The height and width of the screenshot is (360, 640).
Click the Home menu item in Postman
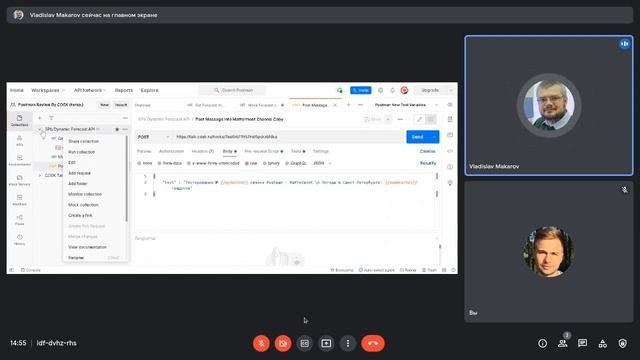click(17, 90)
